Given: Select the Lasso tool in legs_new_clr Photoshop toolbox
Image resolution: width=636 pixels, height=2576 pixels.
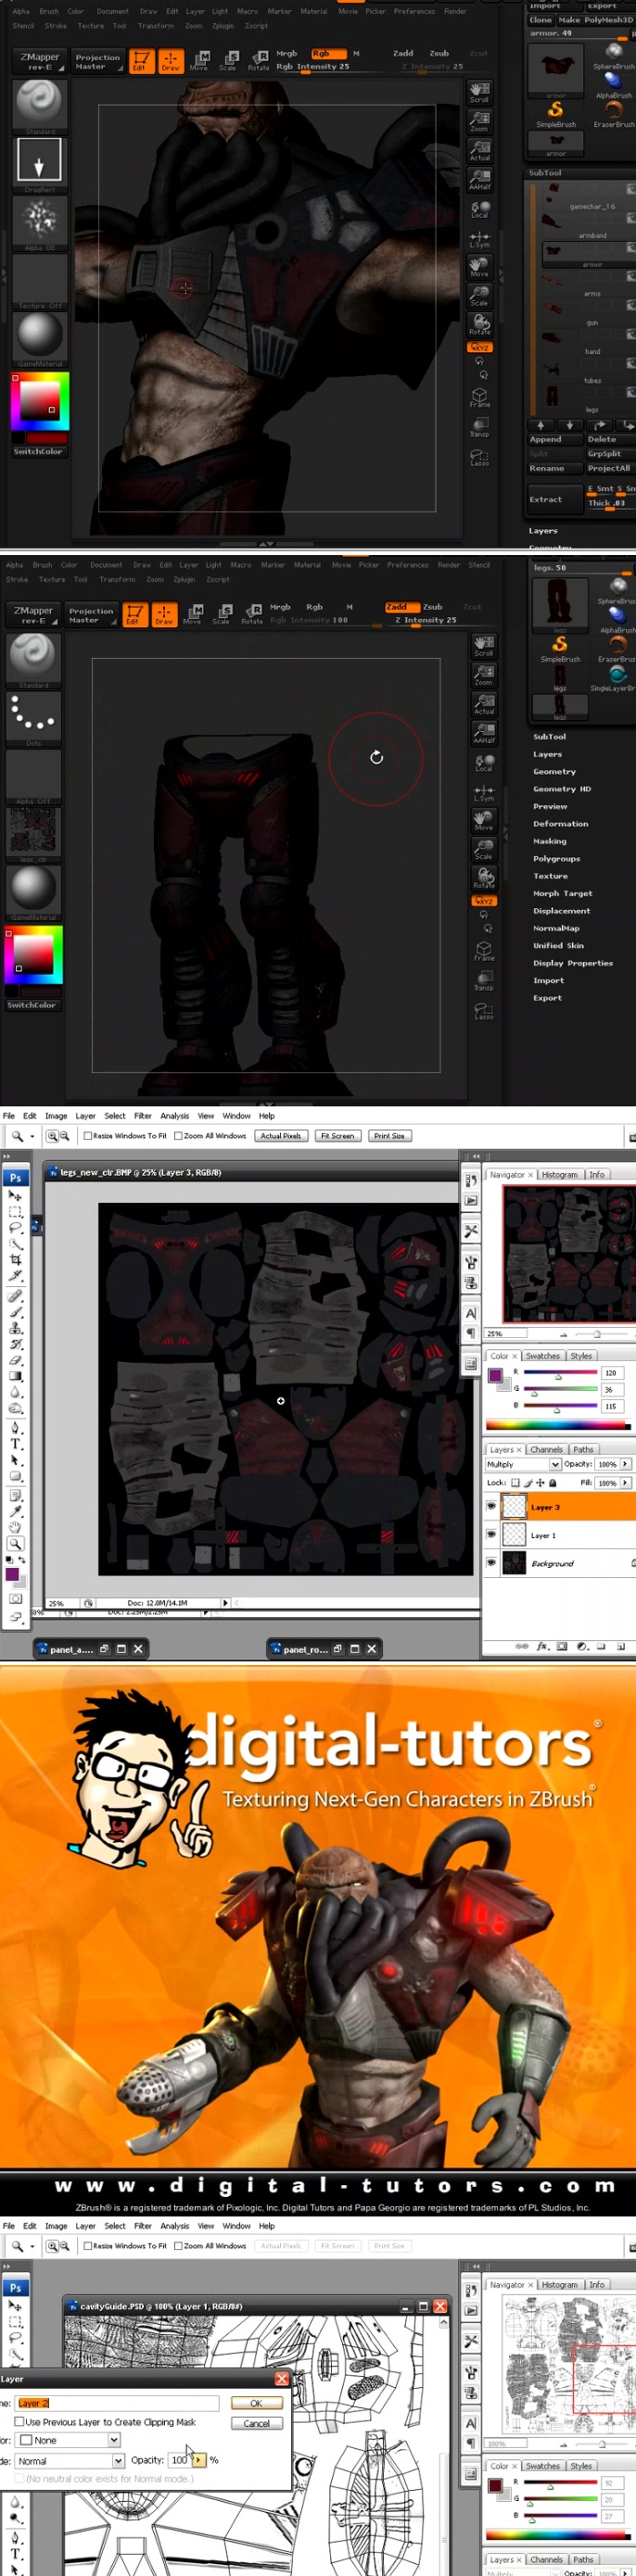Looking at the screenshot, I should (x=15, y=1227).
